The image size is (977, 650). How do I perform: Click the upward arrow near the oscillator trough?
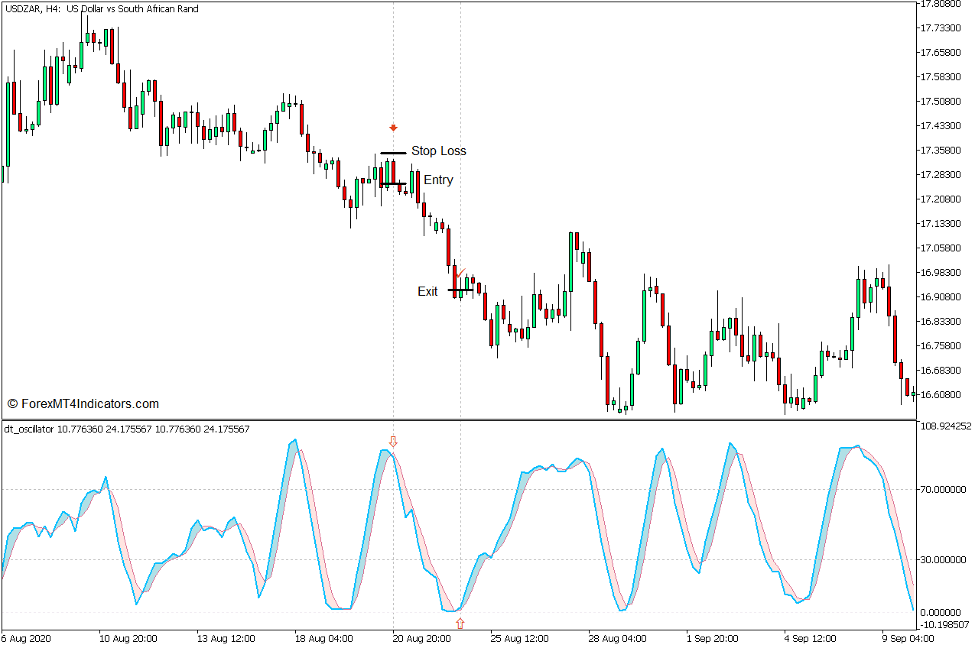tap(461, 622)
